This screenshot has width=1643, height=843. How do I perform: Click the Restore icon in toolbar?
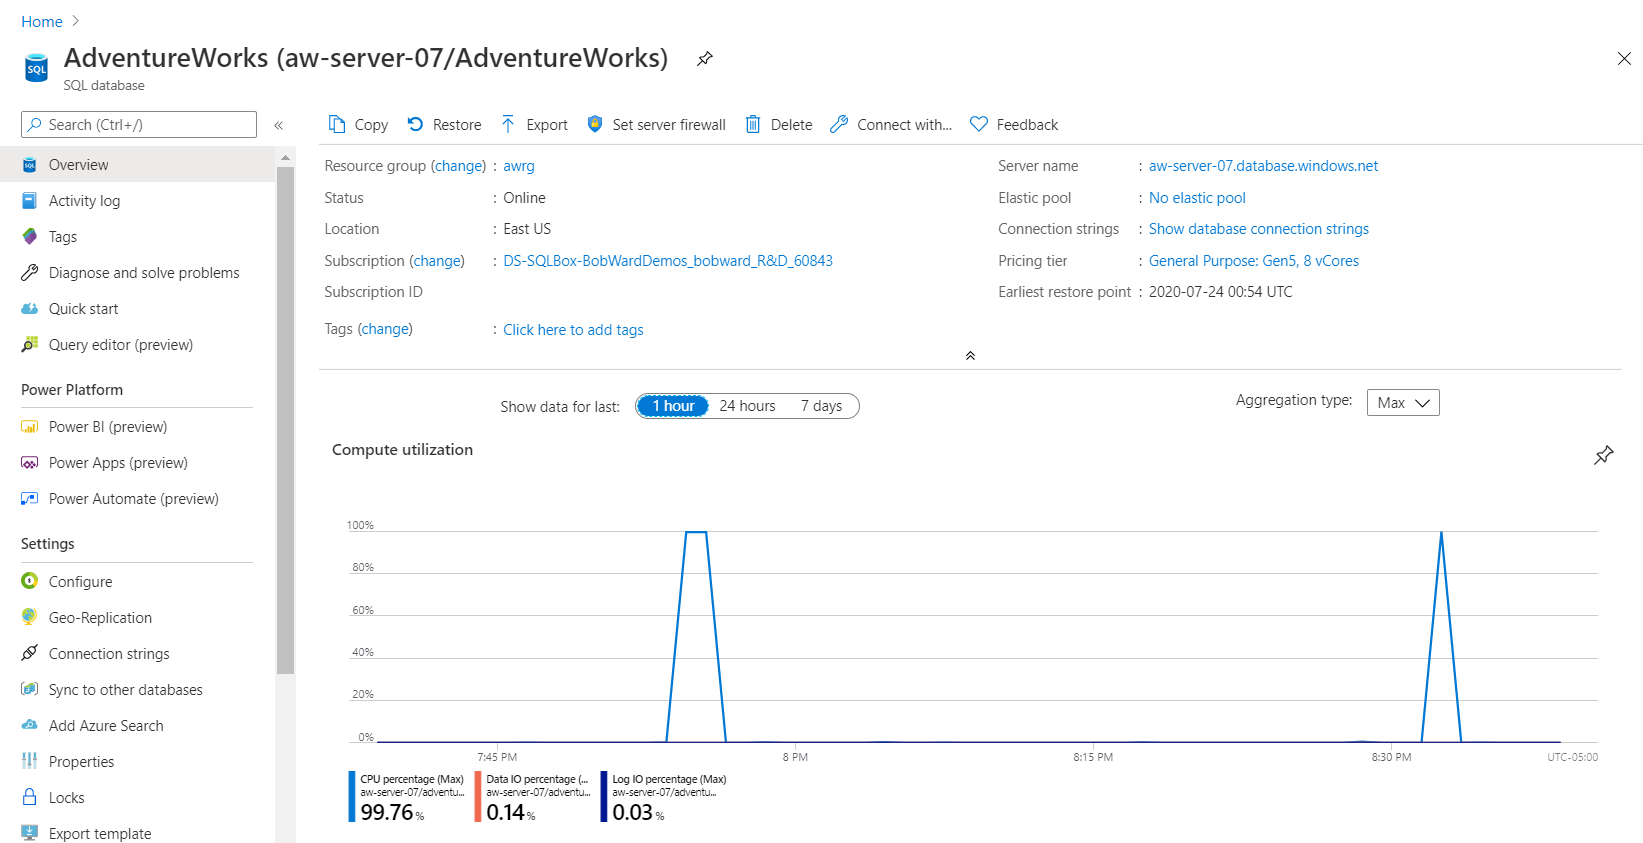pyautogui.click(x=415, y=124)
